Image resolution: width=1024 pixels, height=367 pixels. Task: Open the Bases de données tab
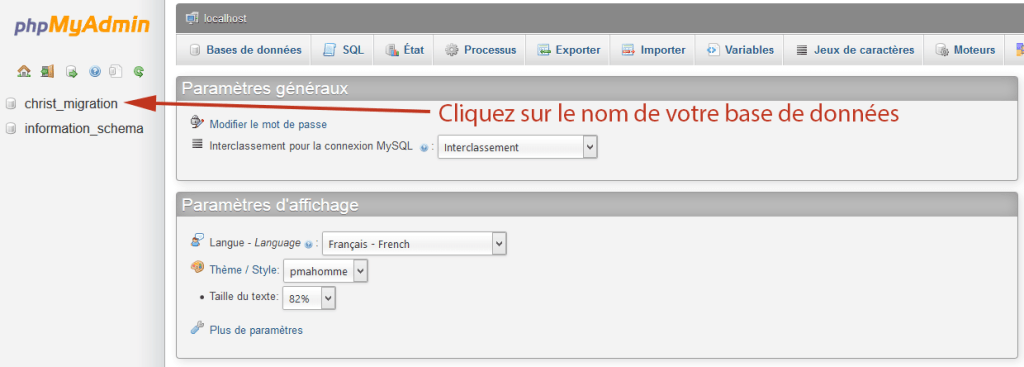click(x=246, y=50)
